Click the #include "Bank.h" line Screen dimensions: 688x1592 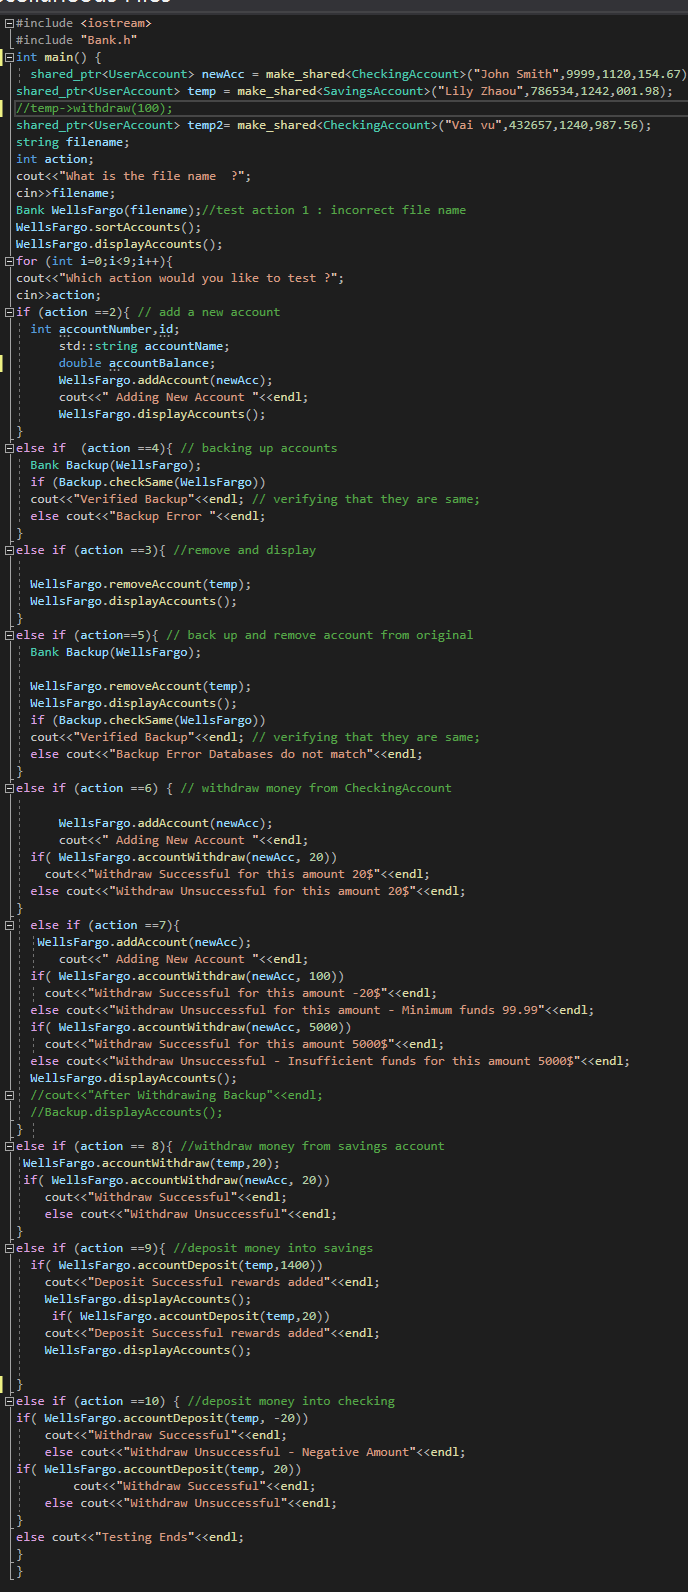click(x=76, y=40)
